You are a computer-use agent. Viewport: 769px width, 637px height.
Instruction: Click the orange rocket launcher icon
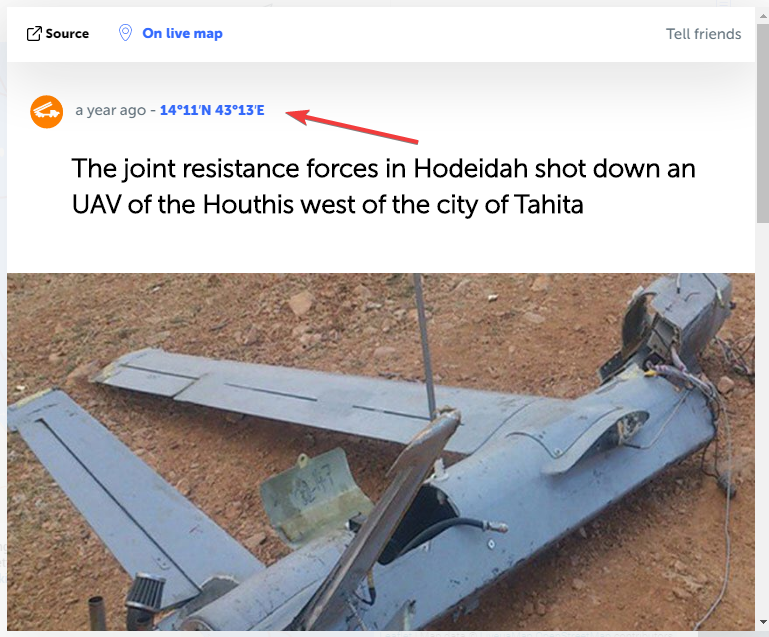coord(47,112)
